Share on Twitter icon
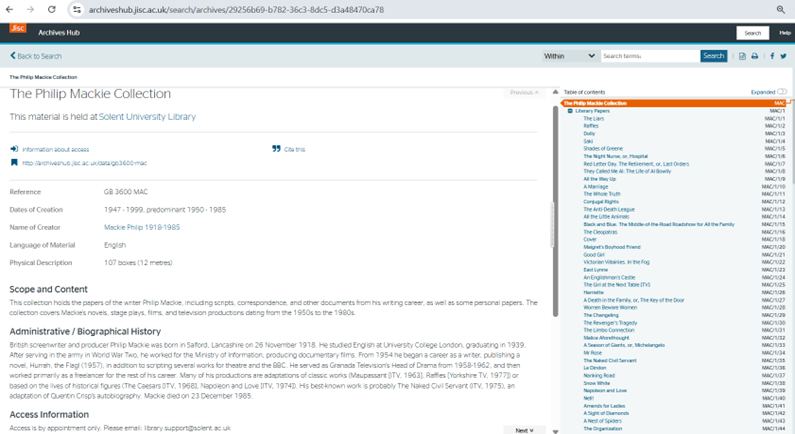Viewport: 795px width, 434px height. [783, 56]
